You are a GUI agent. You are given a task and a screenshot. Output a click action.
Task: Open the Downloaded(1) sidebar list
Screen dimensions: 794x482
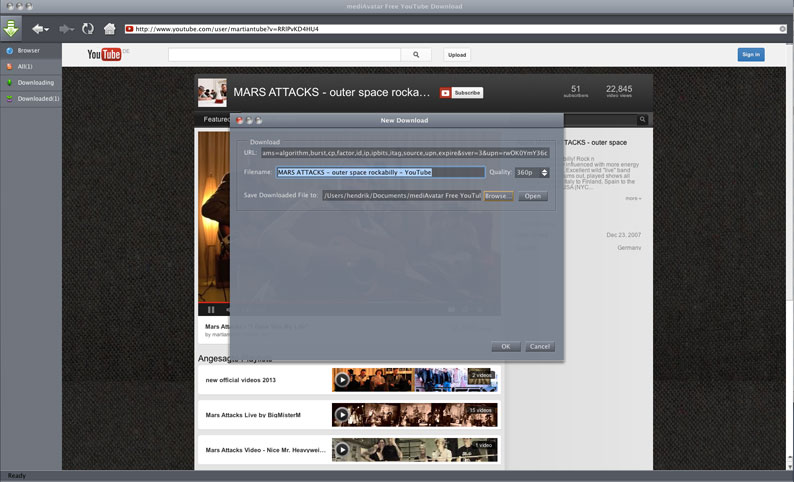tap(38, 98)
